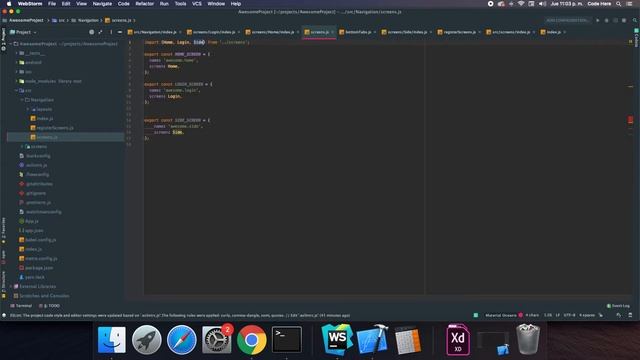The image size is (640, 360).
Task: Switch to the registerScreens.js editor tab
Action: point(459,32)
